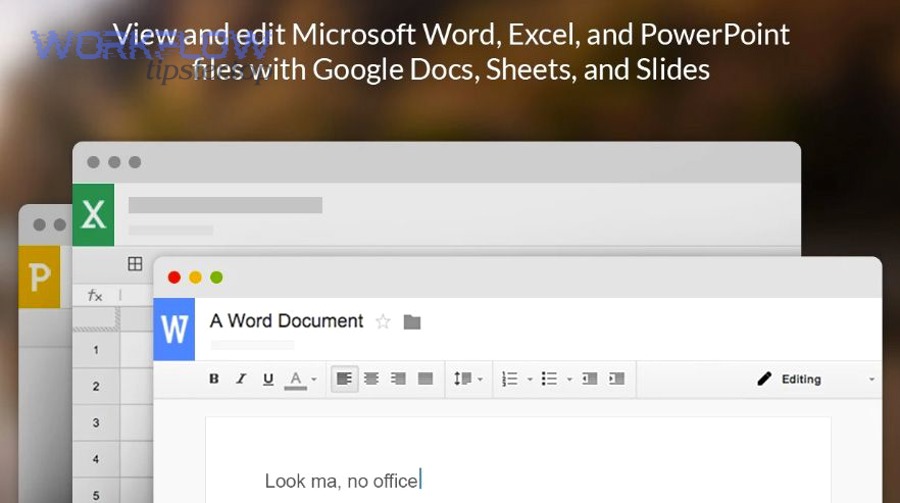Click the fx formula bar in the Sheets window

point(95,295)
